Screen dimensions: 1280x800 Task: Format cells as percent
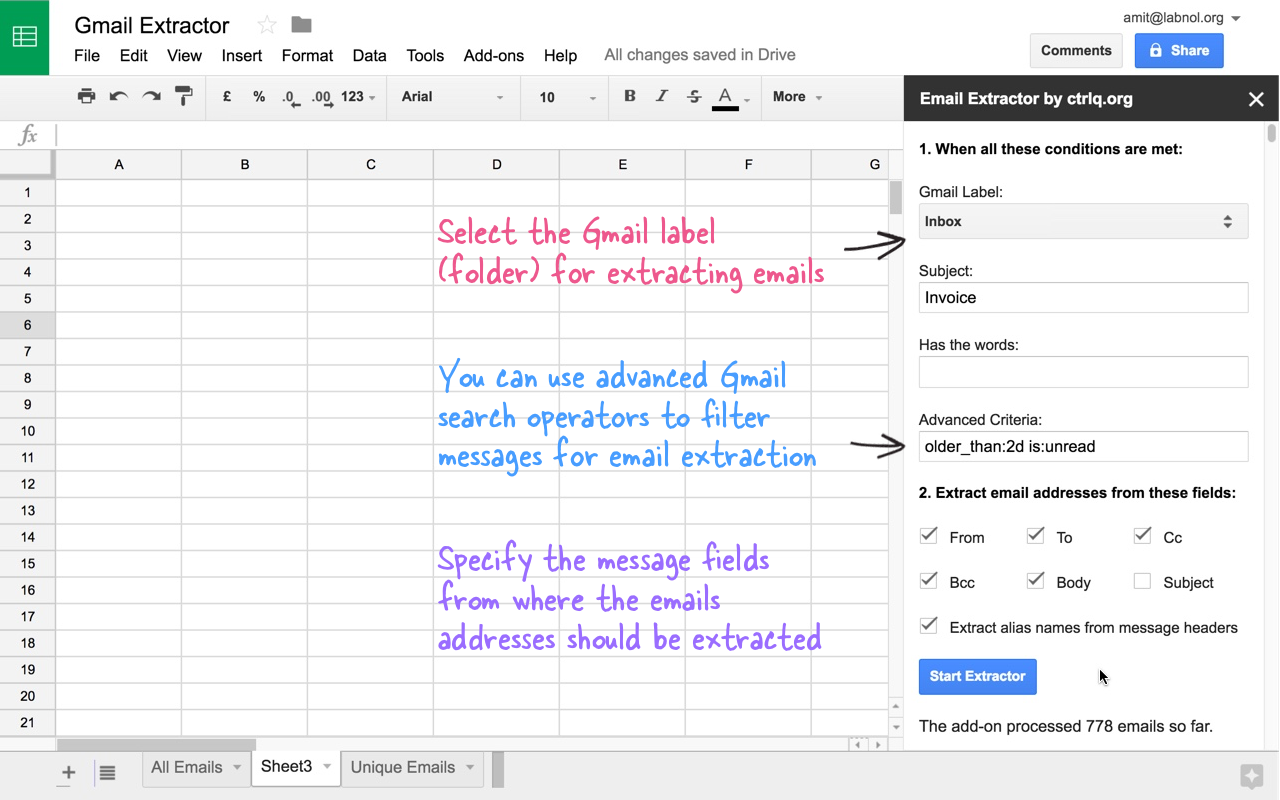259,97
